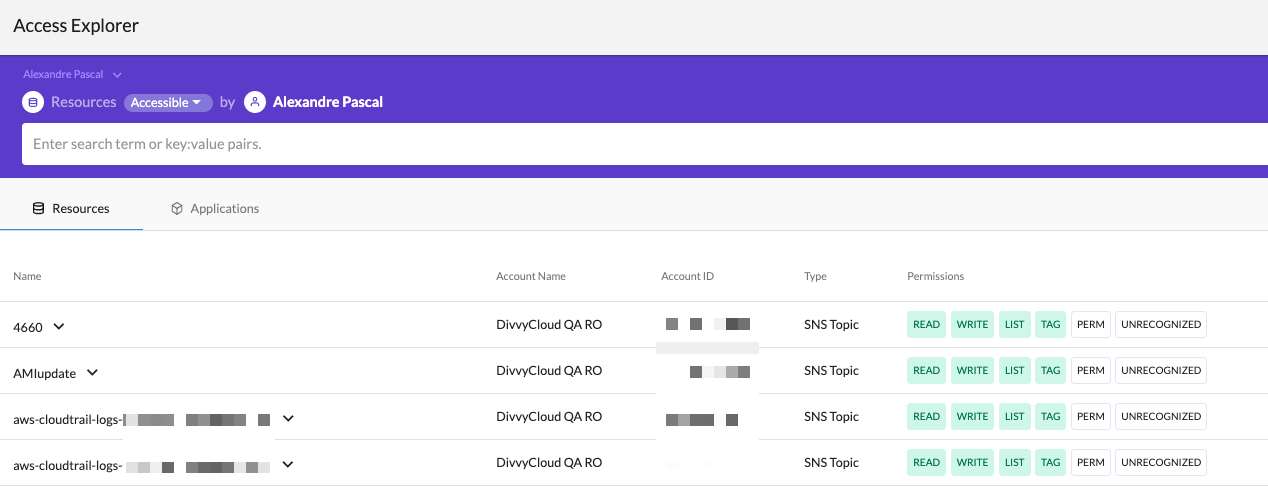Click the Resources database icon in purple header

33,102
